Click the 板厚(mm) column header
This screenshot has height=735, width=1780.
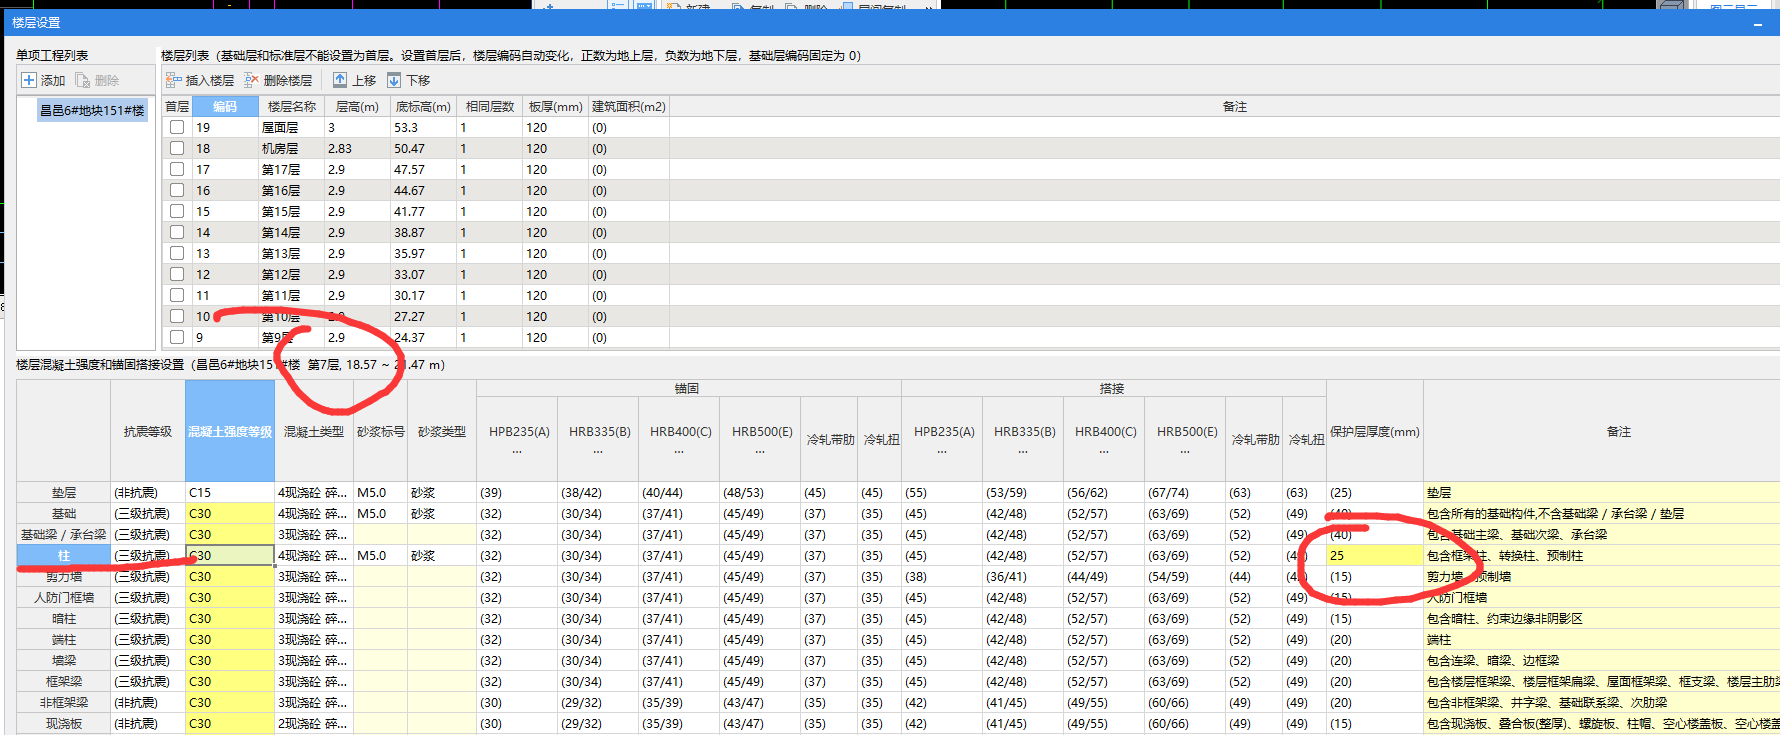[555, 106]
